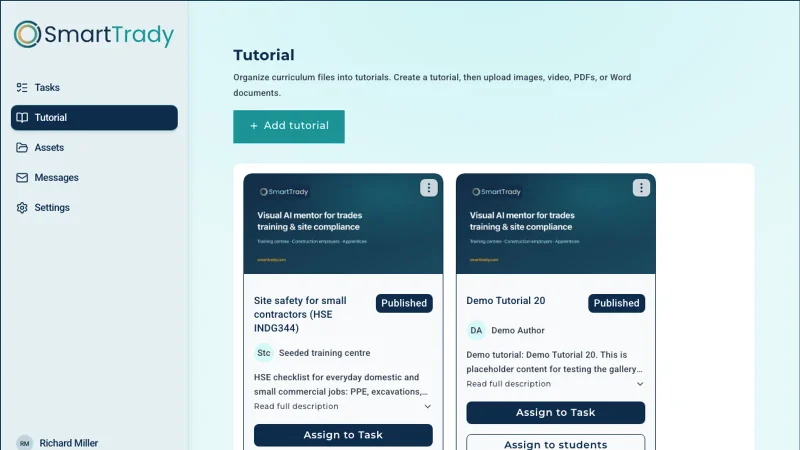
Task: Click the Messages envelope icon
Action: coord(22,178)
